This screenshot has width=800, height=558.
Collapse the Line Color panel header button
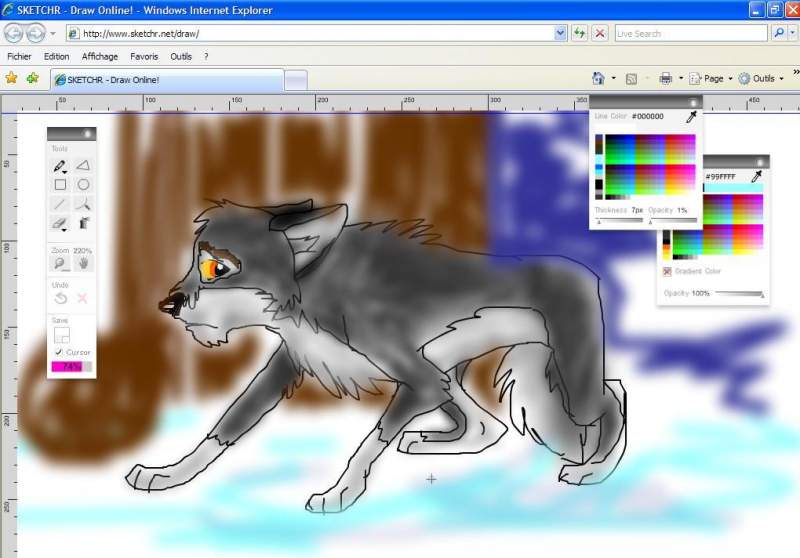(693, 103)
